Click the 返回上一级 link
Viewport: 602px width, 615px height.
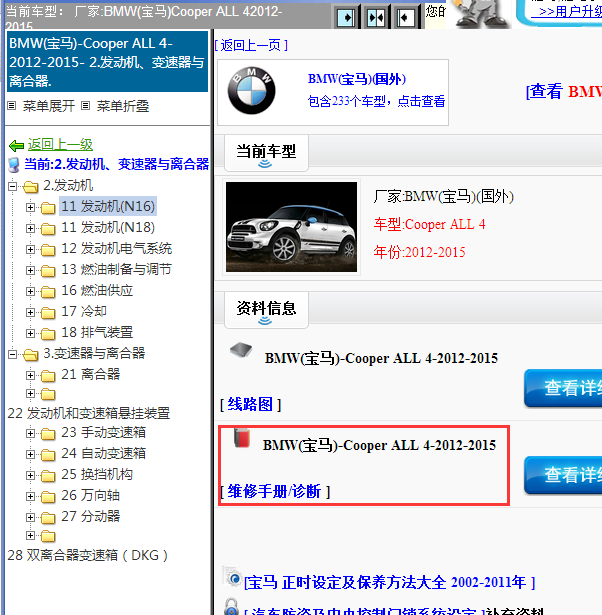point(60,145)
